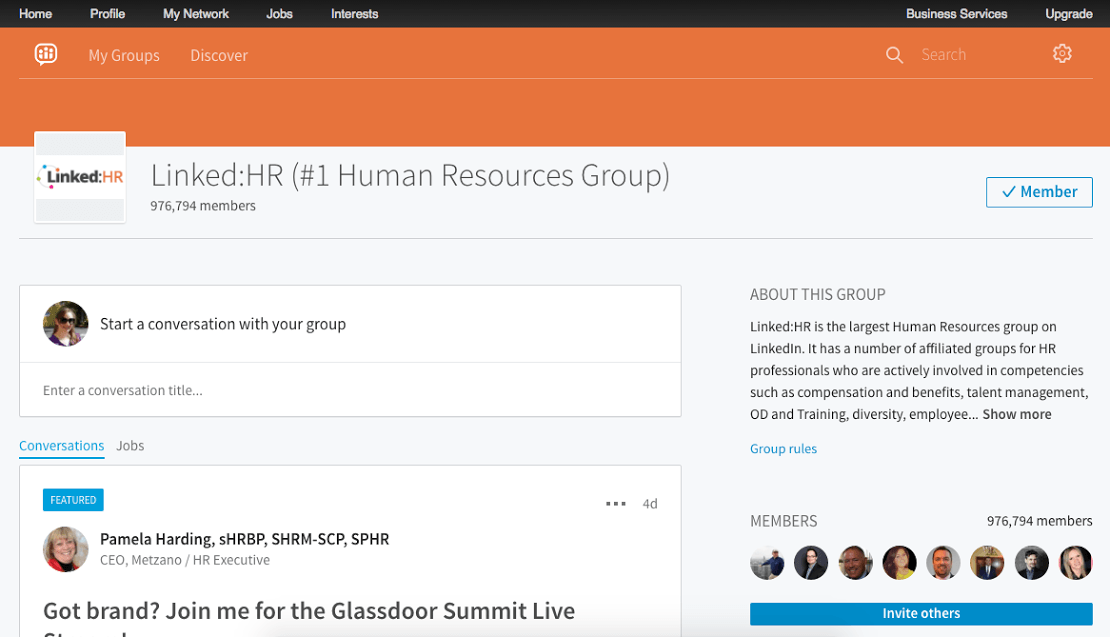Click CEO, Metzano / HR Executive subtitle
The height and width of the screenshot is (637, 1110).
pyautogui.click(x=185, y=560)
